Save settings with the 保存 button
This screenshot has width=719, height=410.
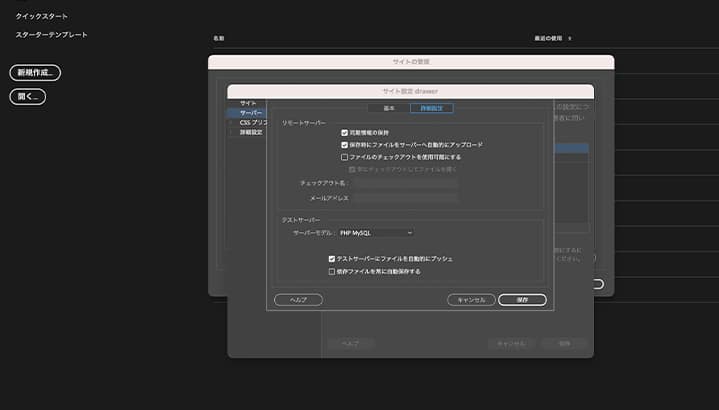click(521, 299)
